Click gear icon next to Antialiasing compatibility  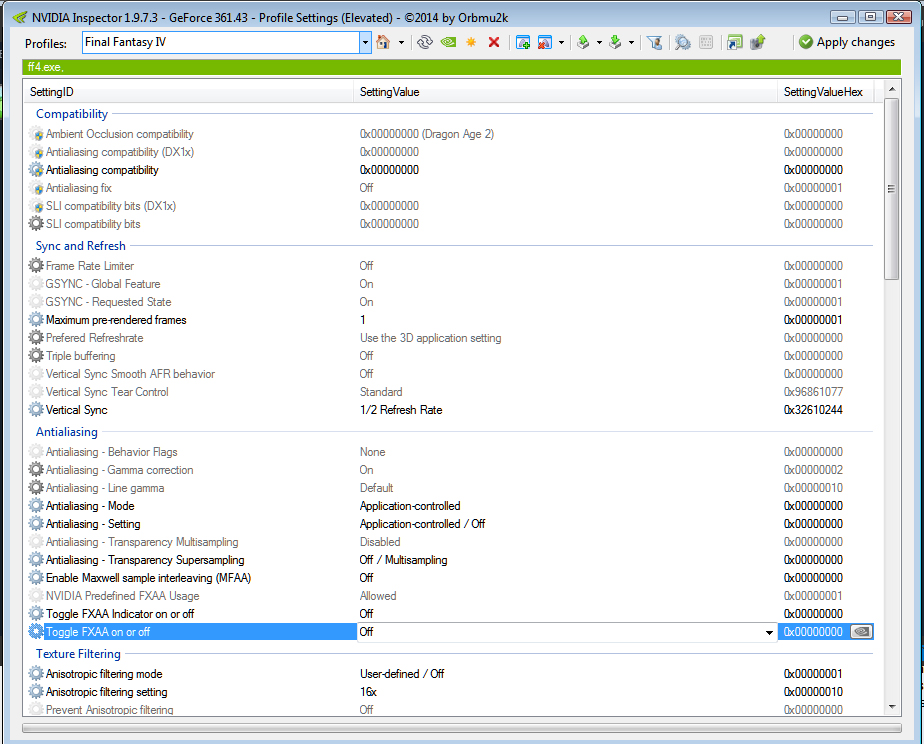point(36,170)
